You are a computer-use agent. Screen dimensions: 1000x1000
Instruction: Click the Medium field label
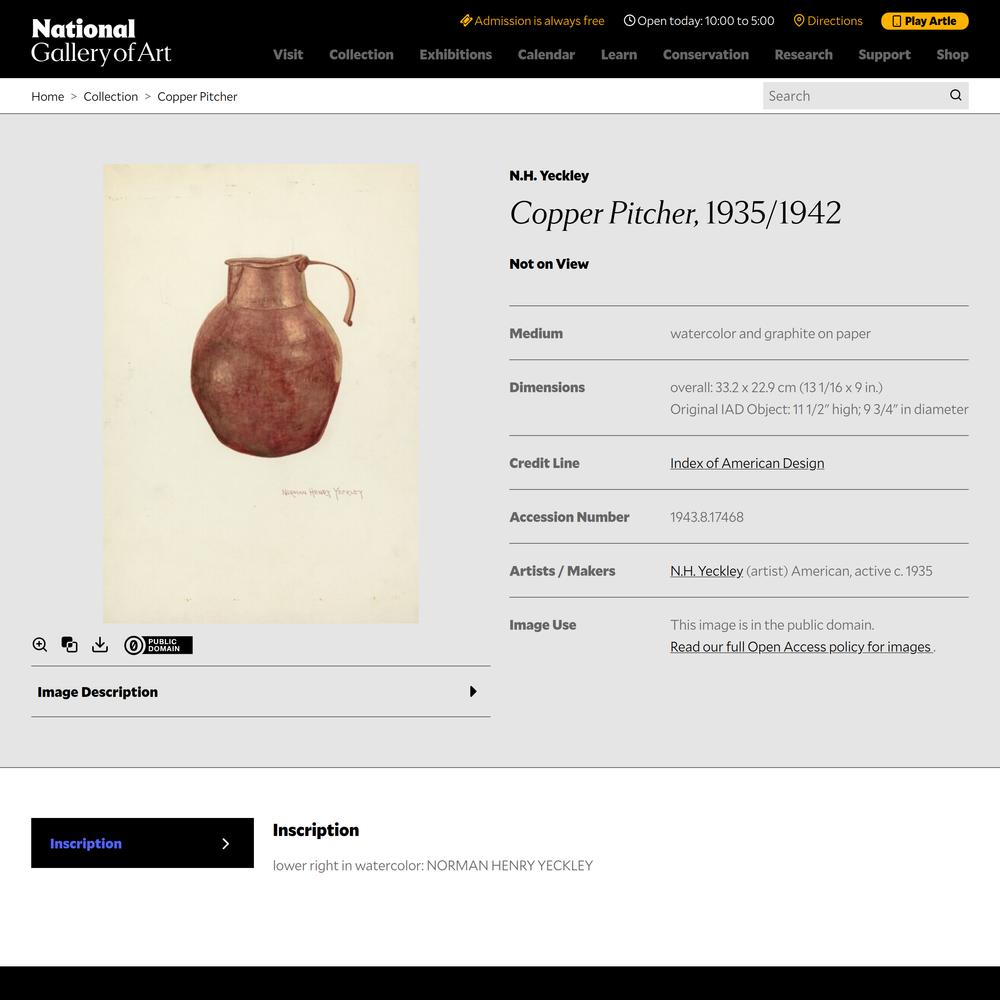coord(536,334)
